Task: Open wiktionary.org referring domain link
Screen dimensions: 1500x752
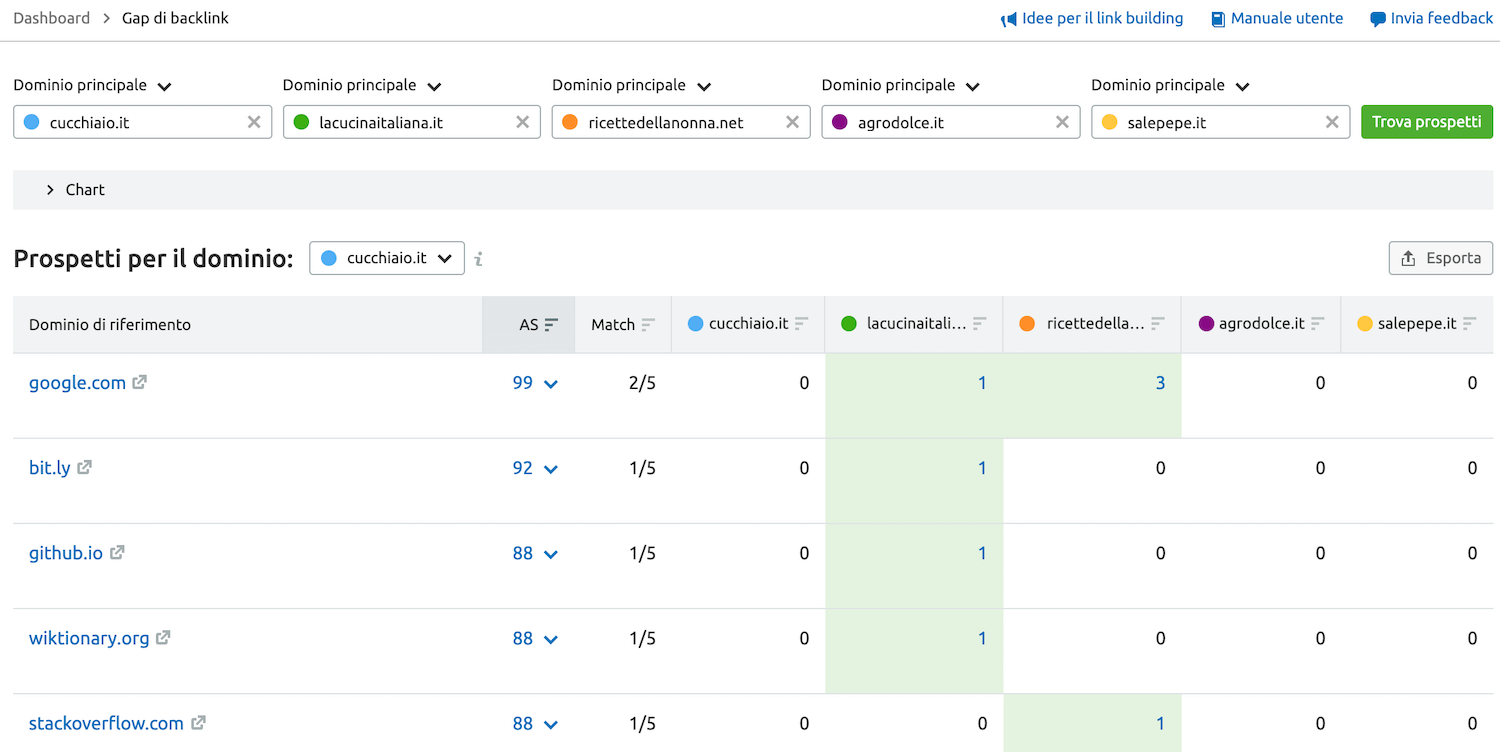Action: tap(89, 637)
